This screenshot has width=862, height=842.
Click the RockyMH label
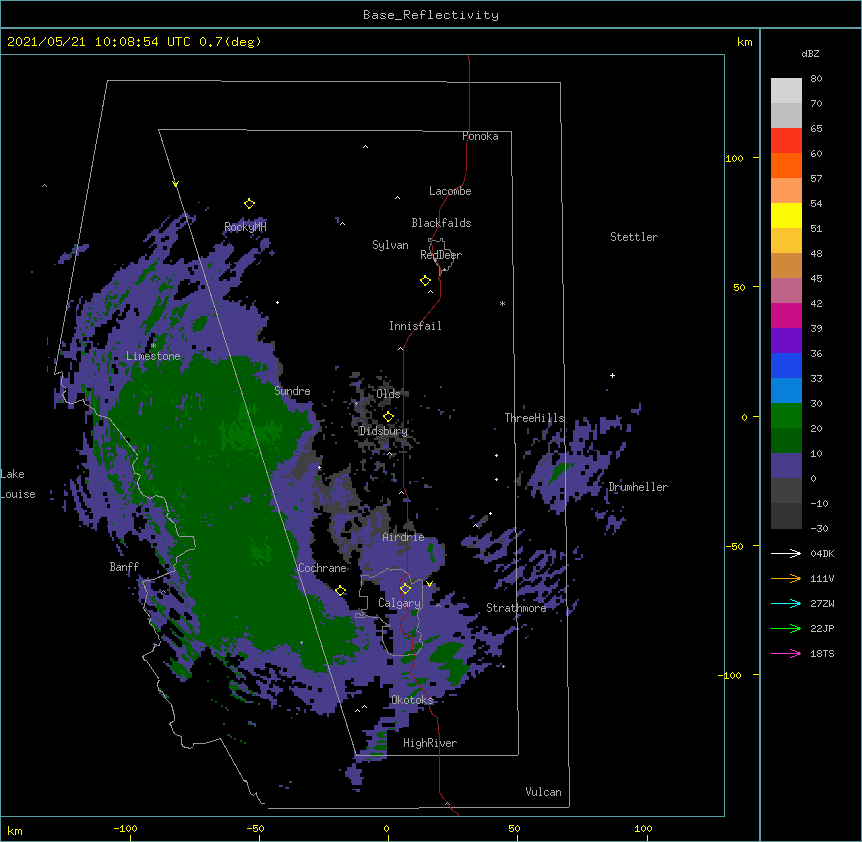pos(245,227)
